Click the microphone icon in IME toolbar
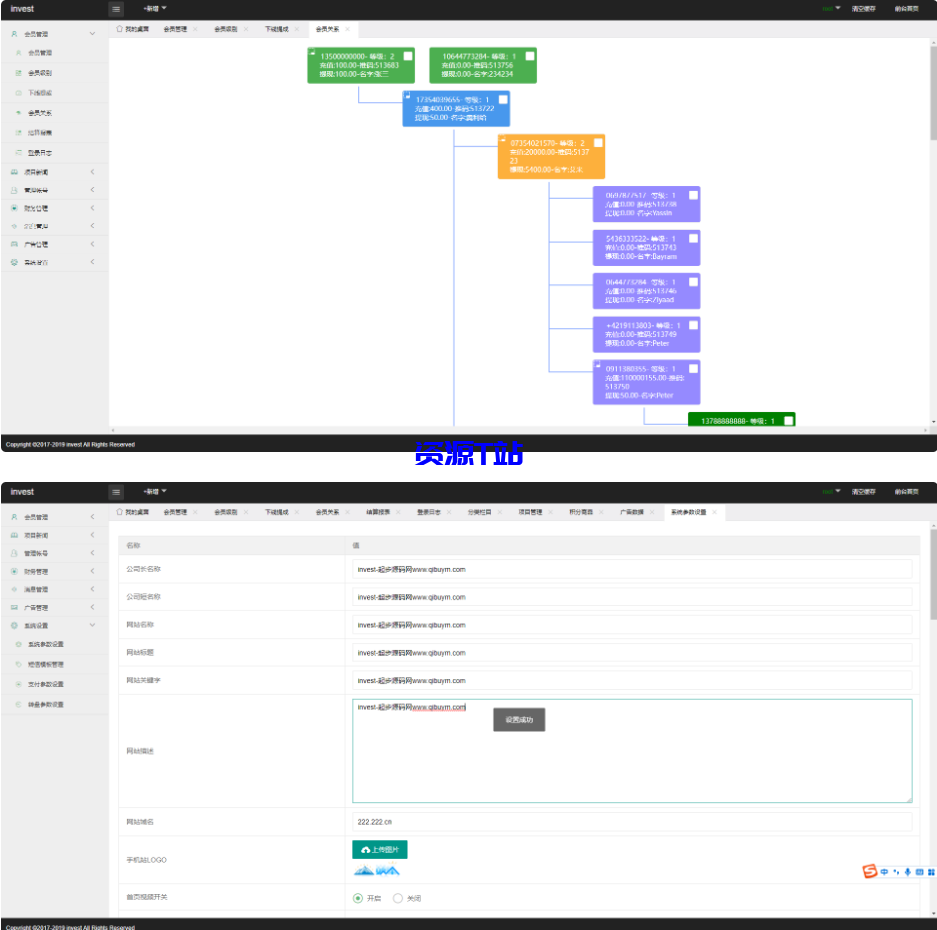Viewport: 937px width, 930px height. pyautogui.click(x=907, y=872)
